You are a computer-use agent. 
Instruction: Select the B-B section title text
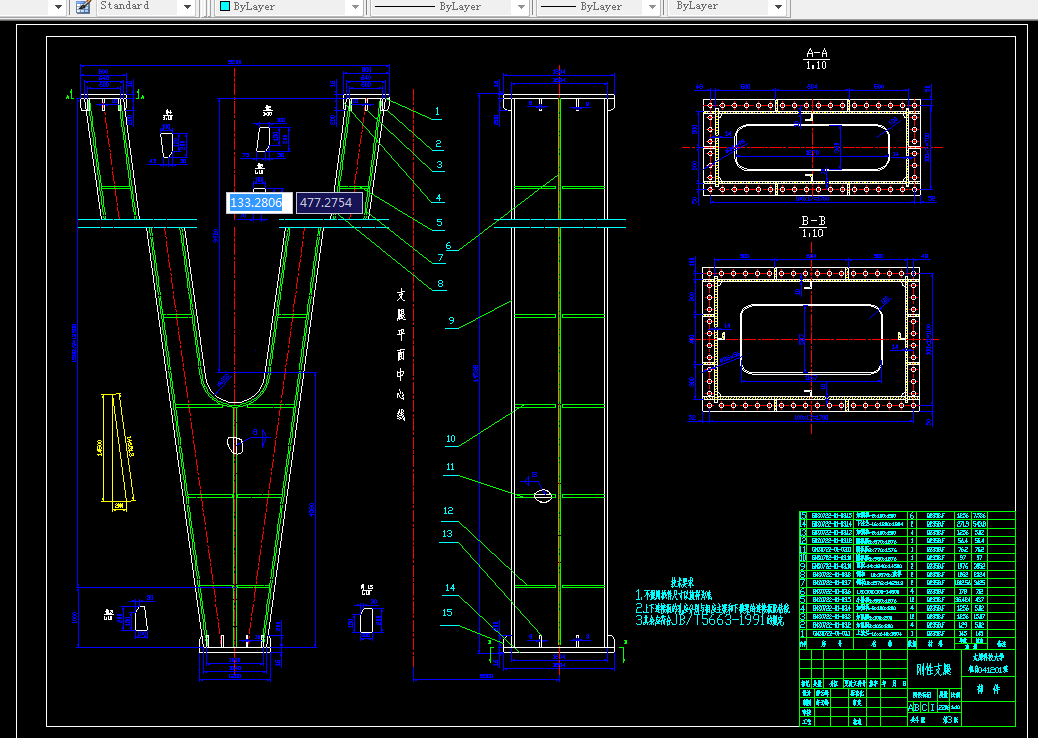pos(814,220)
